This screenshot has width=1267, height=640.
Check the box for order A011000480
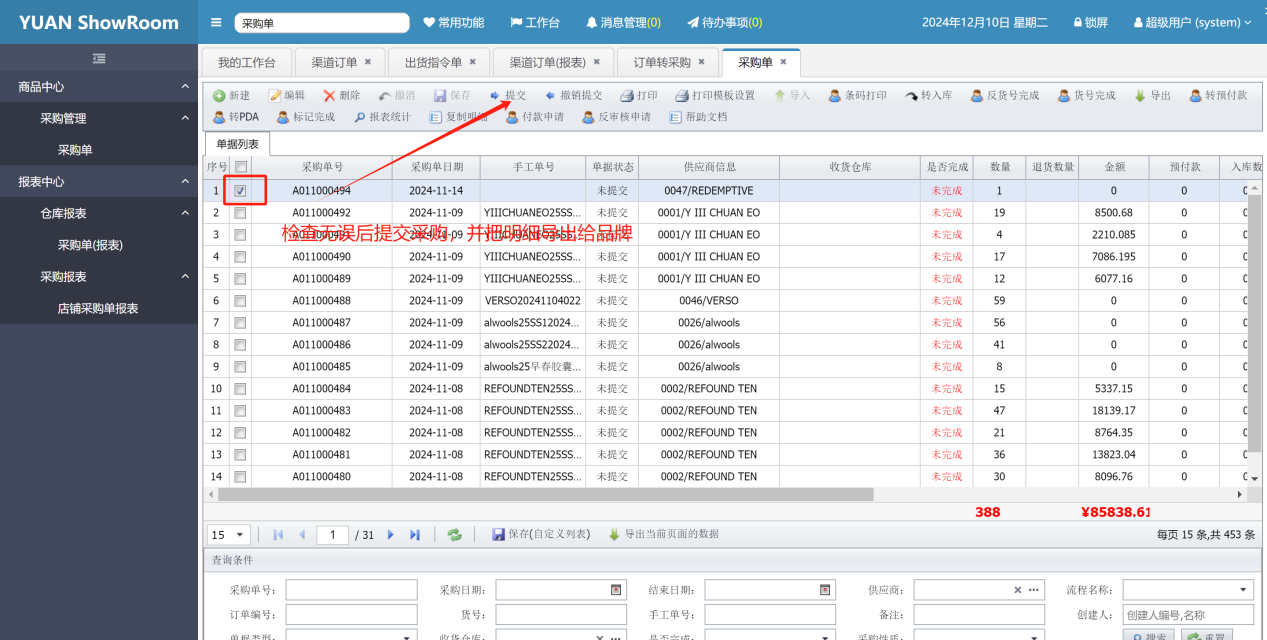240,476
